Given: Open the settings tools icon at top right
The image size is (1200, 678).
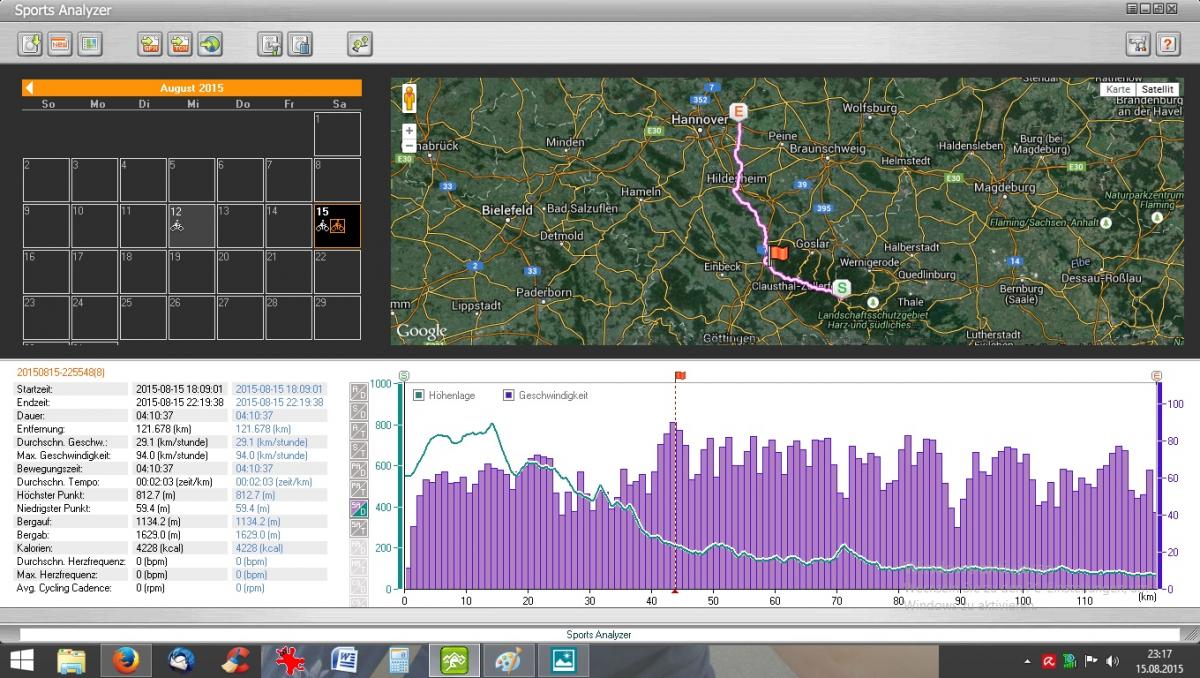Looking at the screenshot, I should [1138, 44].
